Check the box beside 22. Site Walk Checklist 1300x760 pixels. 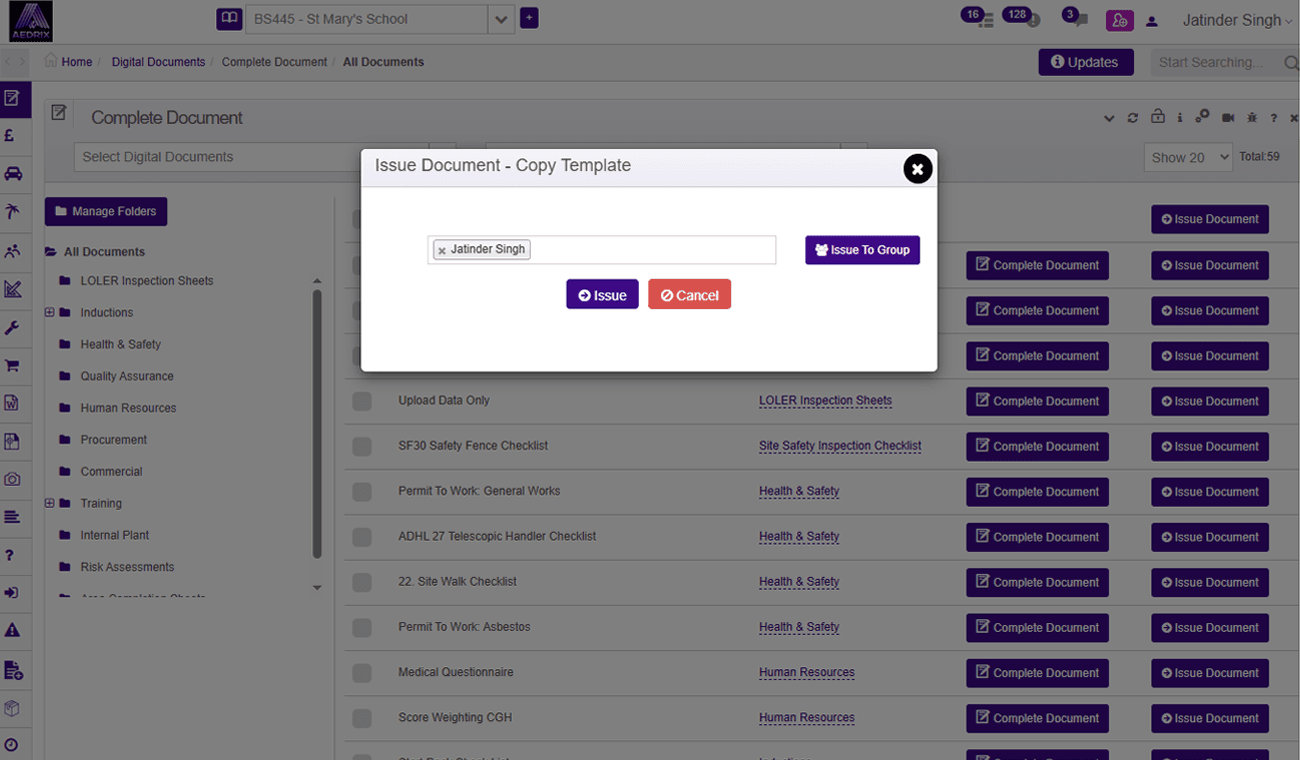[x=362, y=582]
